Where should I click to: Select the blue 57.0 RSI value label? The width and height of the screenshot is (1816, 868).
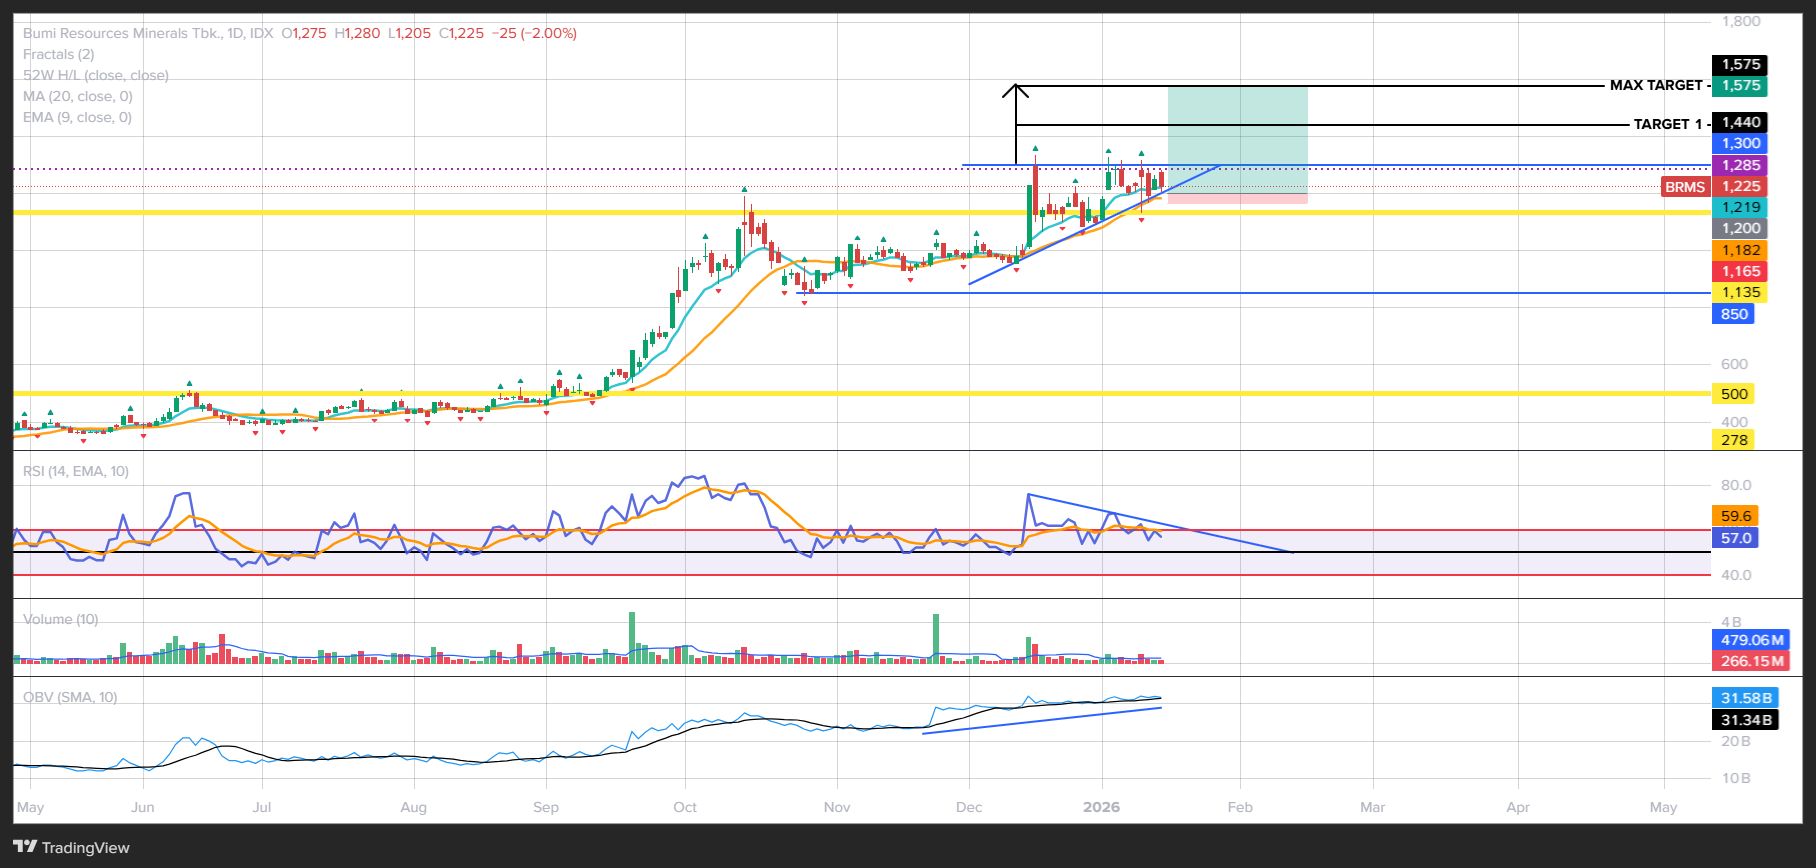[1736, 538]
